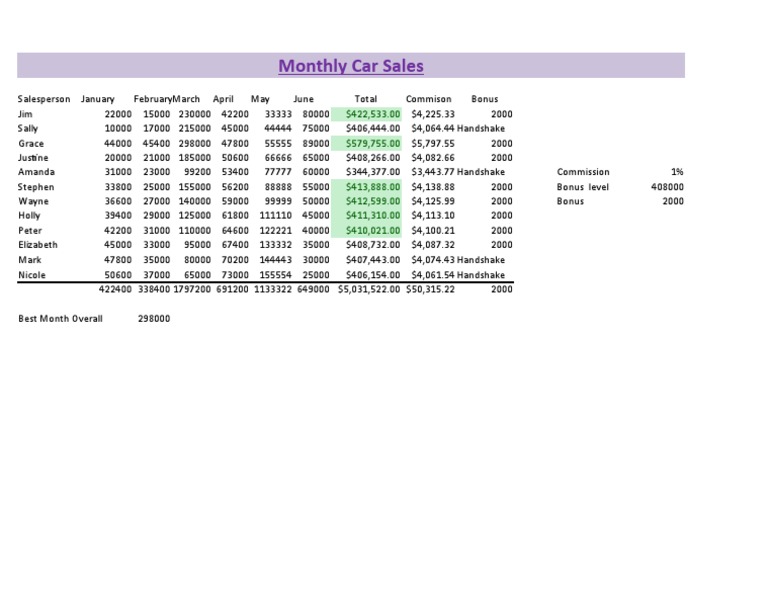Click Nicole's May value 155554
This screenshot has height=594, width=768.
[x=275, y=275]
